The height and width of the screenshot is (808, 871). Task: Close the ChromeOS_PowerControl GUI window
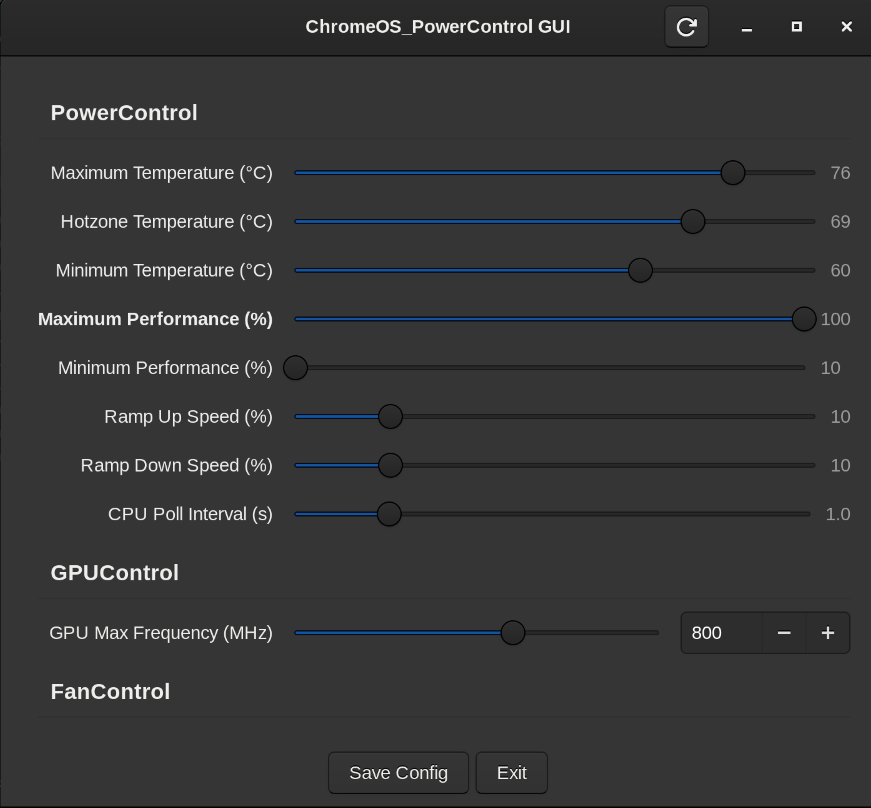(x=846, y=27)
